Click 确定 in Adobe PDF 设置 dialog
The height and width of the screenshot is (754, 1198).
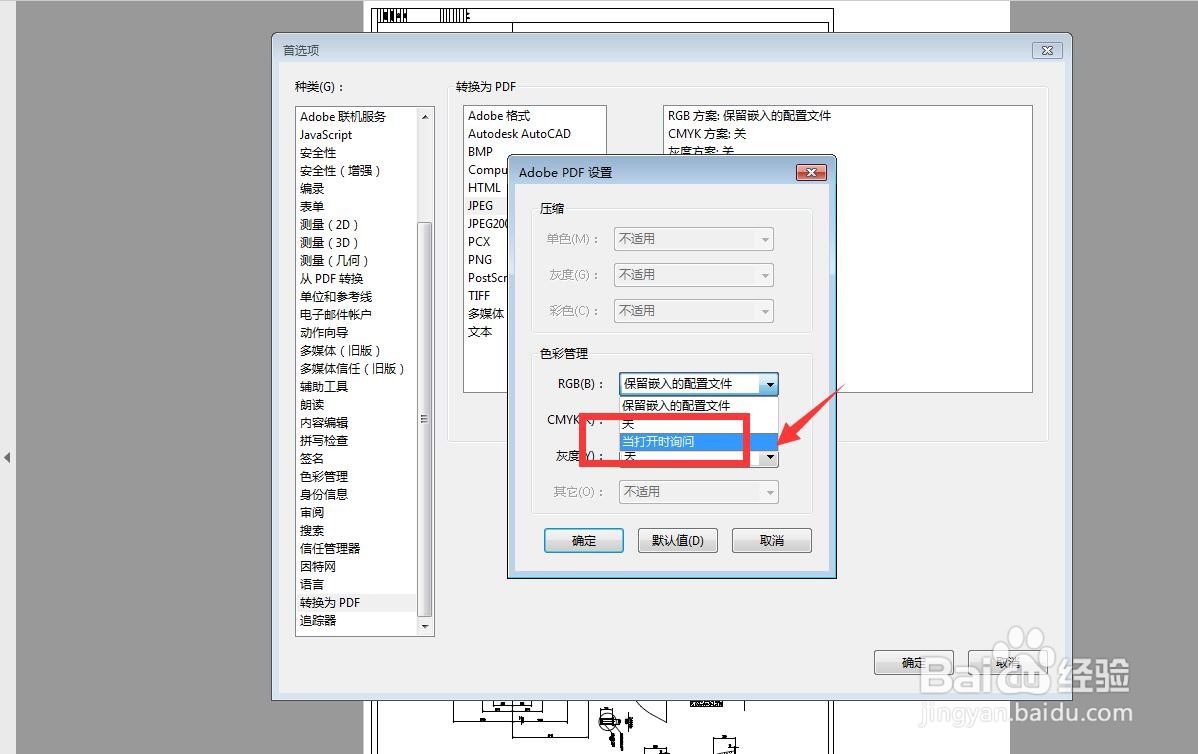pos(584,541)
